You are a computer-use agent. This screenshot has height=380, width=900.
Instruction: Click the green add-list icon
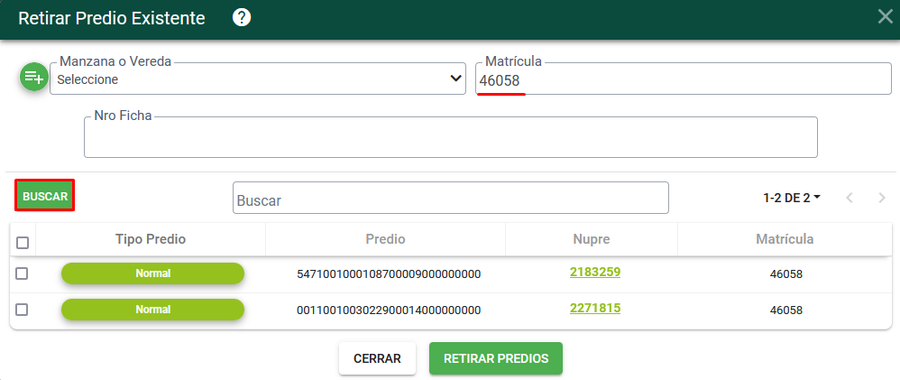click(x=34, y=76)
